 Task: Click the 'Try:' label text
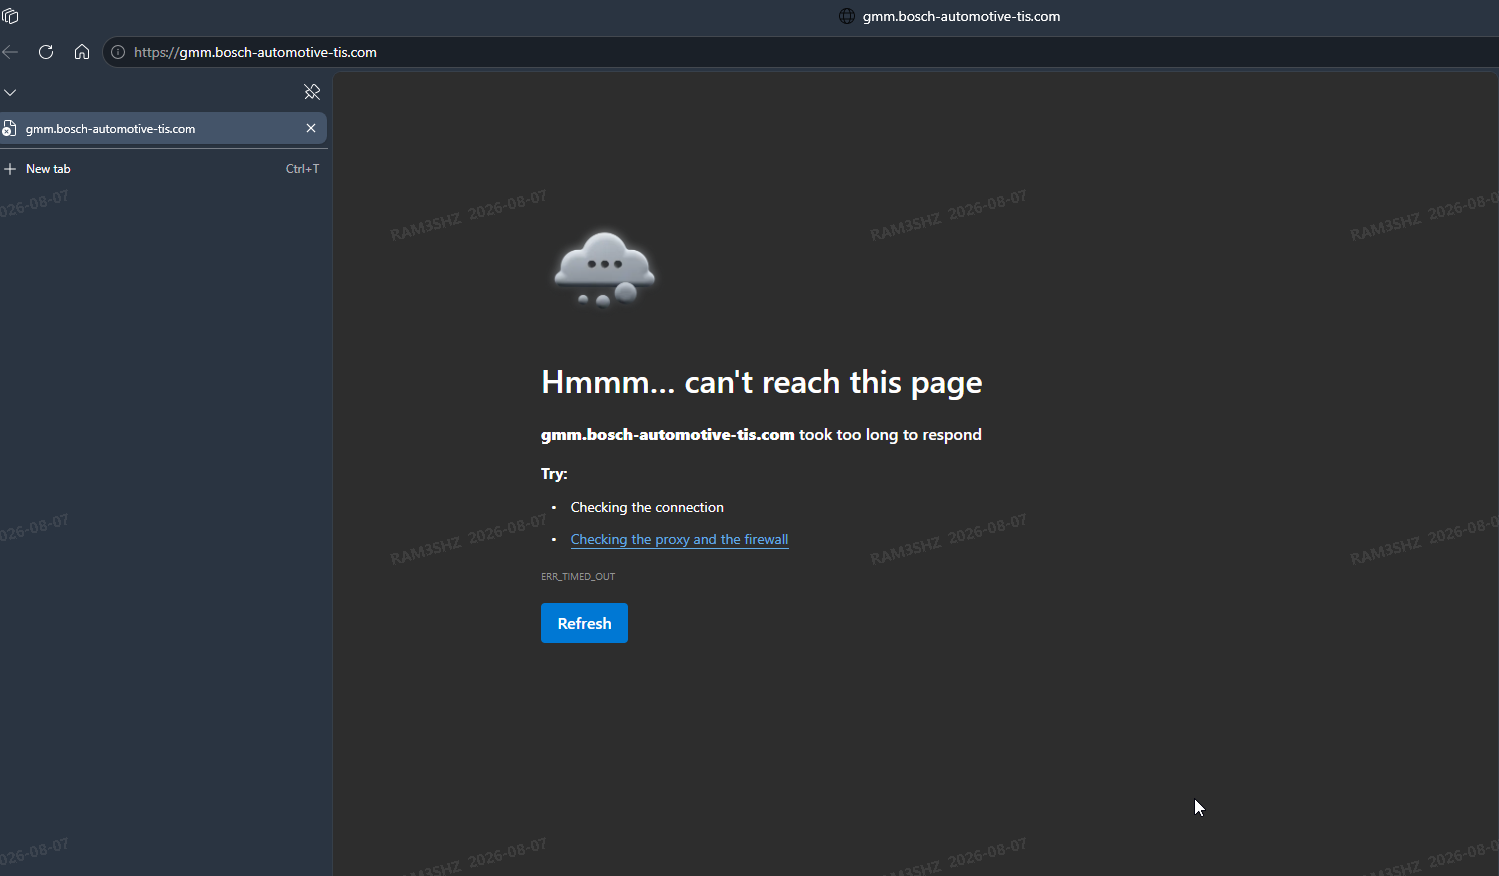[554, 474]
